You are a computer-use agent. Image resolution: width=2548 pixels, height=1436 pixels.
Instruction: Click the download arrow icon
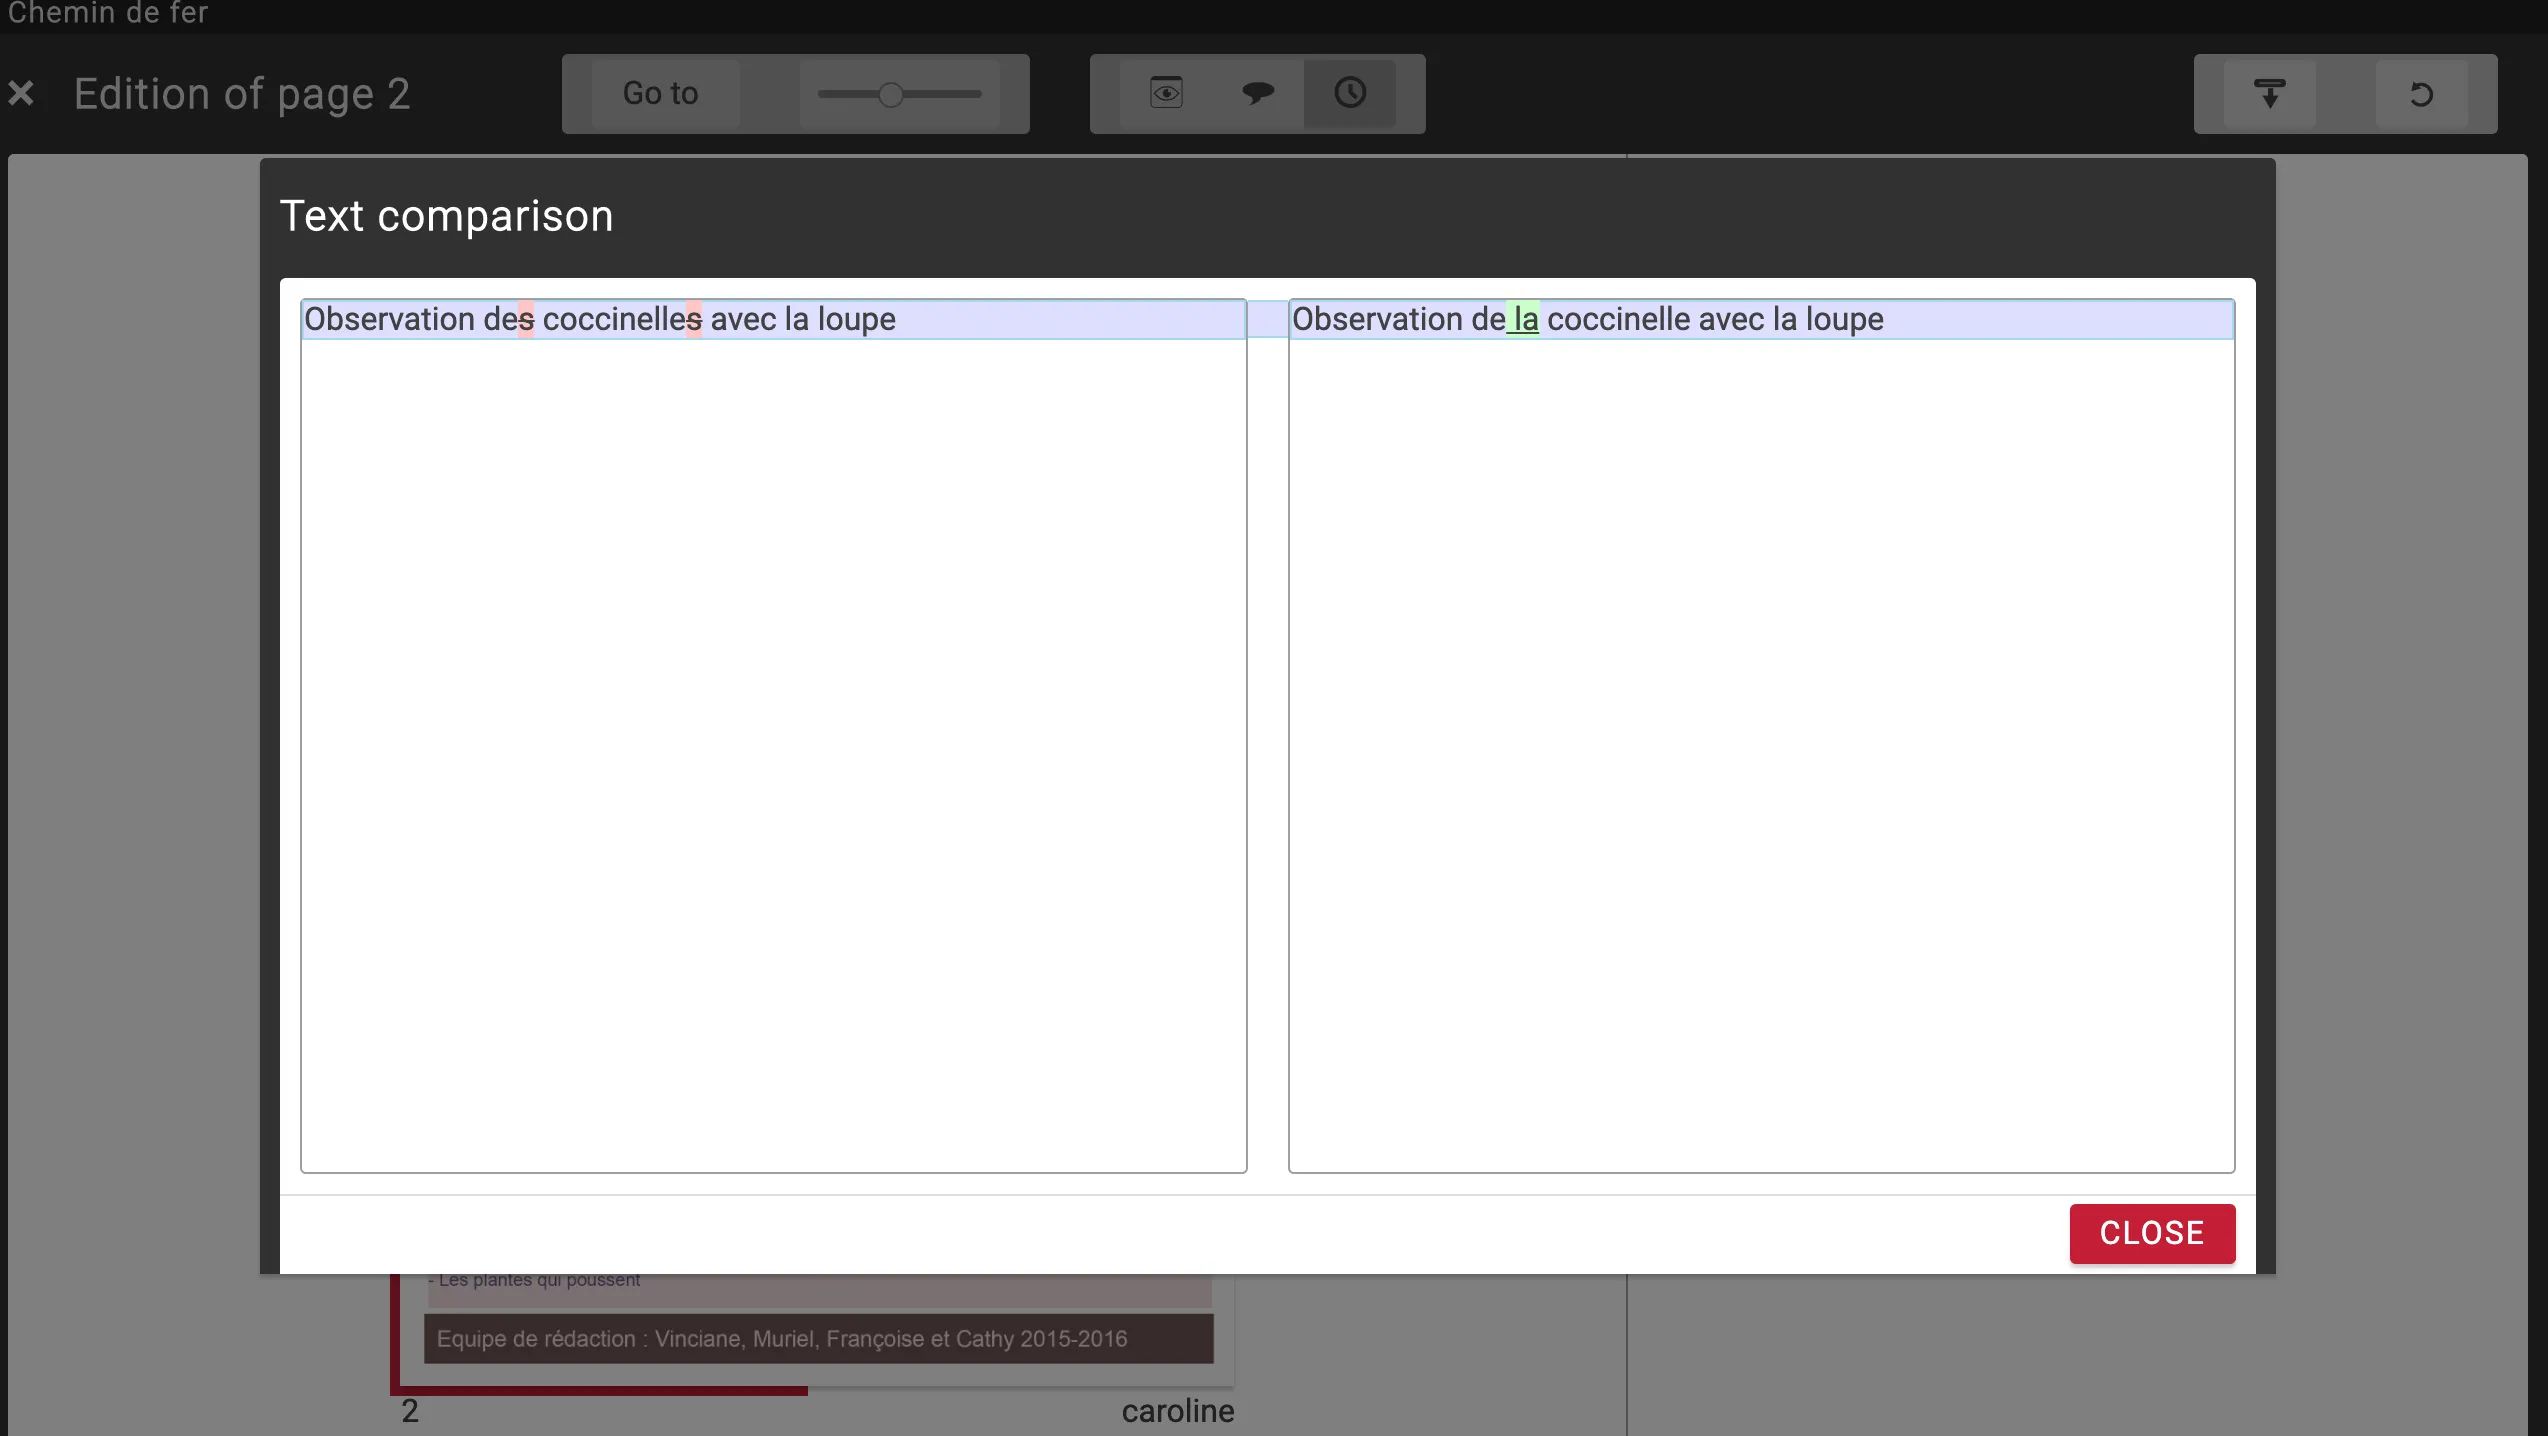pos(2269,94)
